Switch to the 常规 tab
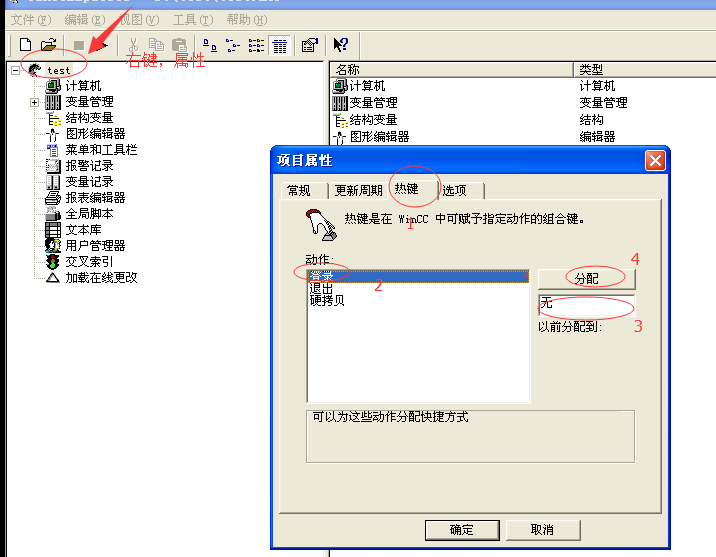 304,190
